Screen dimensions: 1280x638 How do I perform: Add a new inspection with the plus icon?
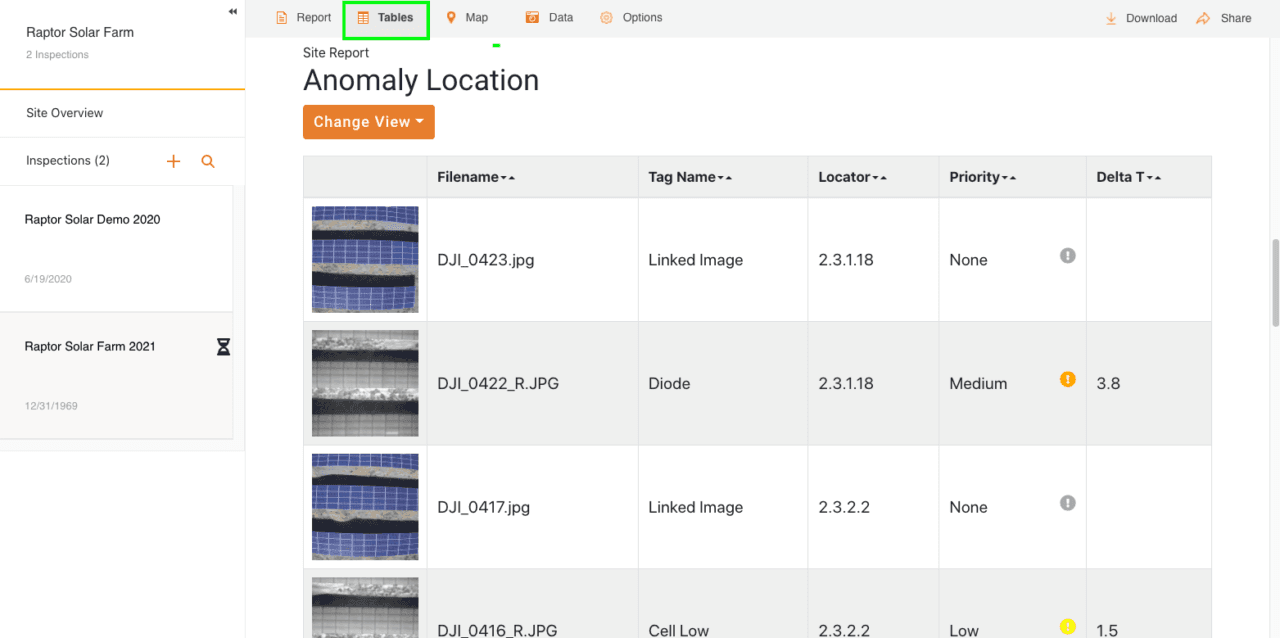[173, 161]
